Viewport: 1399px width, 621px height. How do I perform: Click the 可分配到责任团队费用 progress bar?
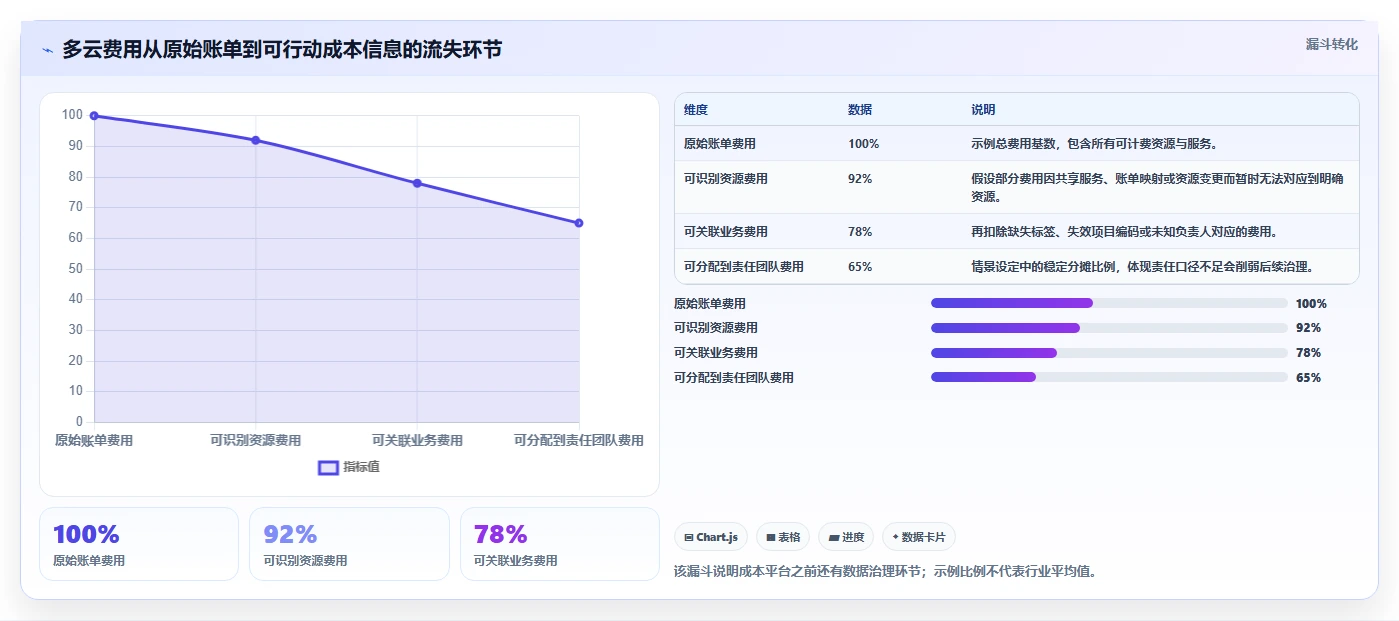(1109, 377)
